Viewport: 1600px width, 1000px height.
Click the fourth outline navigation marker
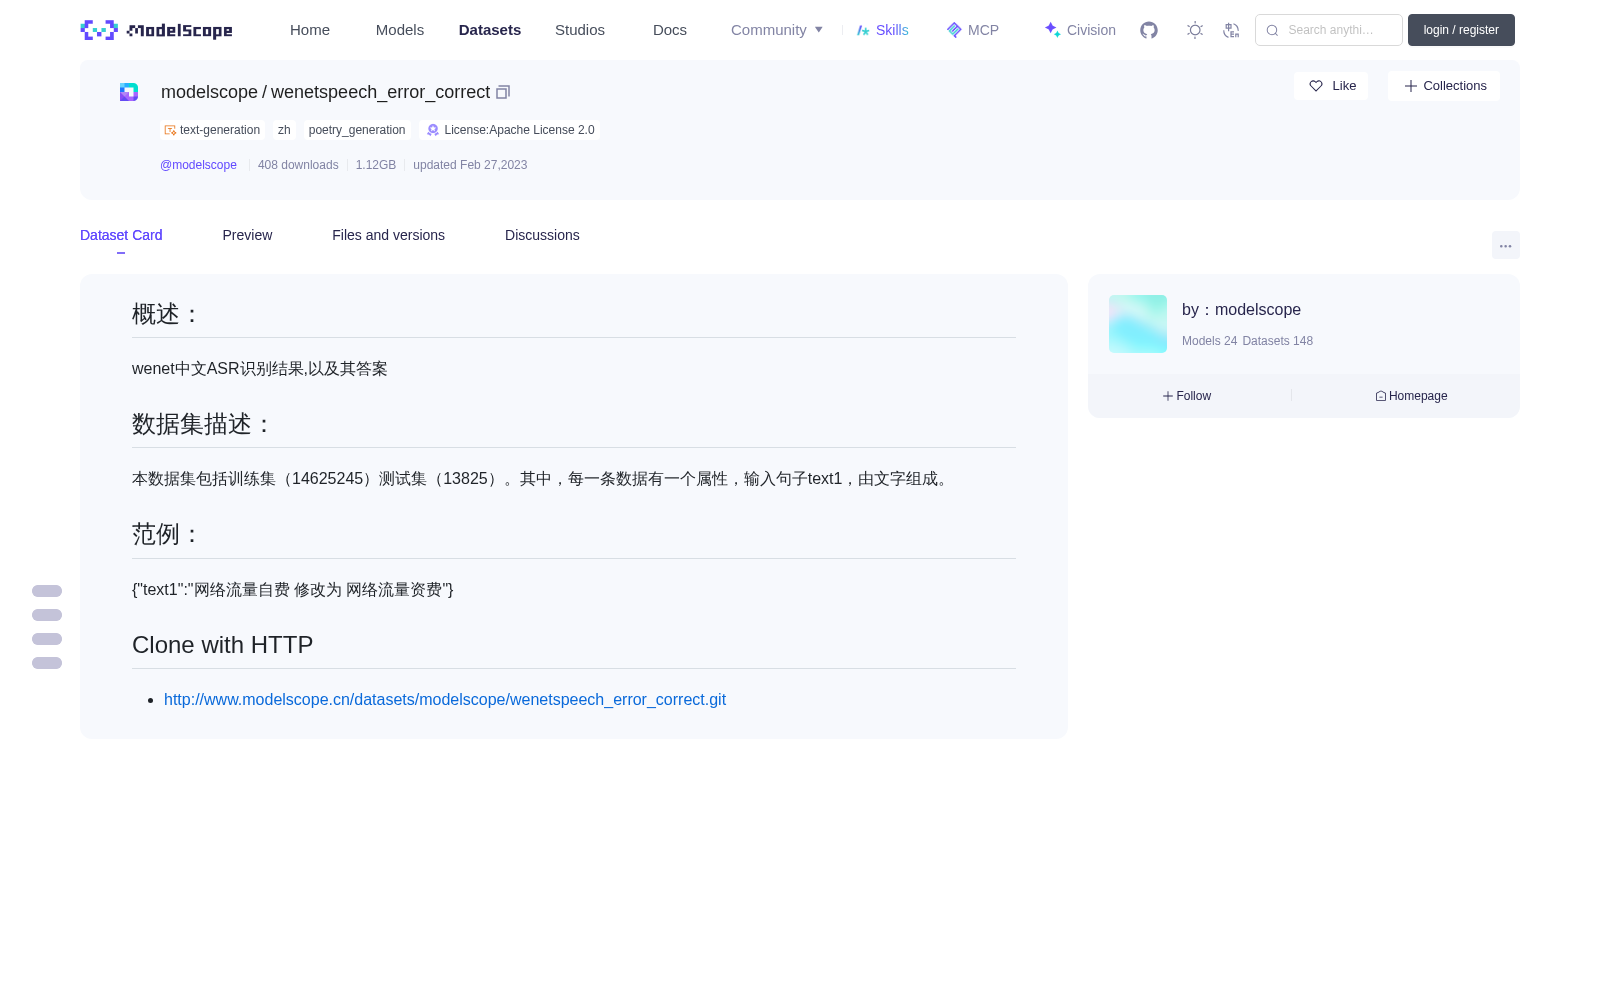(47, 663)
